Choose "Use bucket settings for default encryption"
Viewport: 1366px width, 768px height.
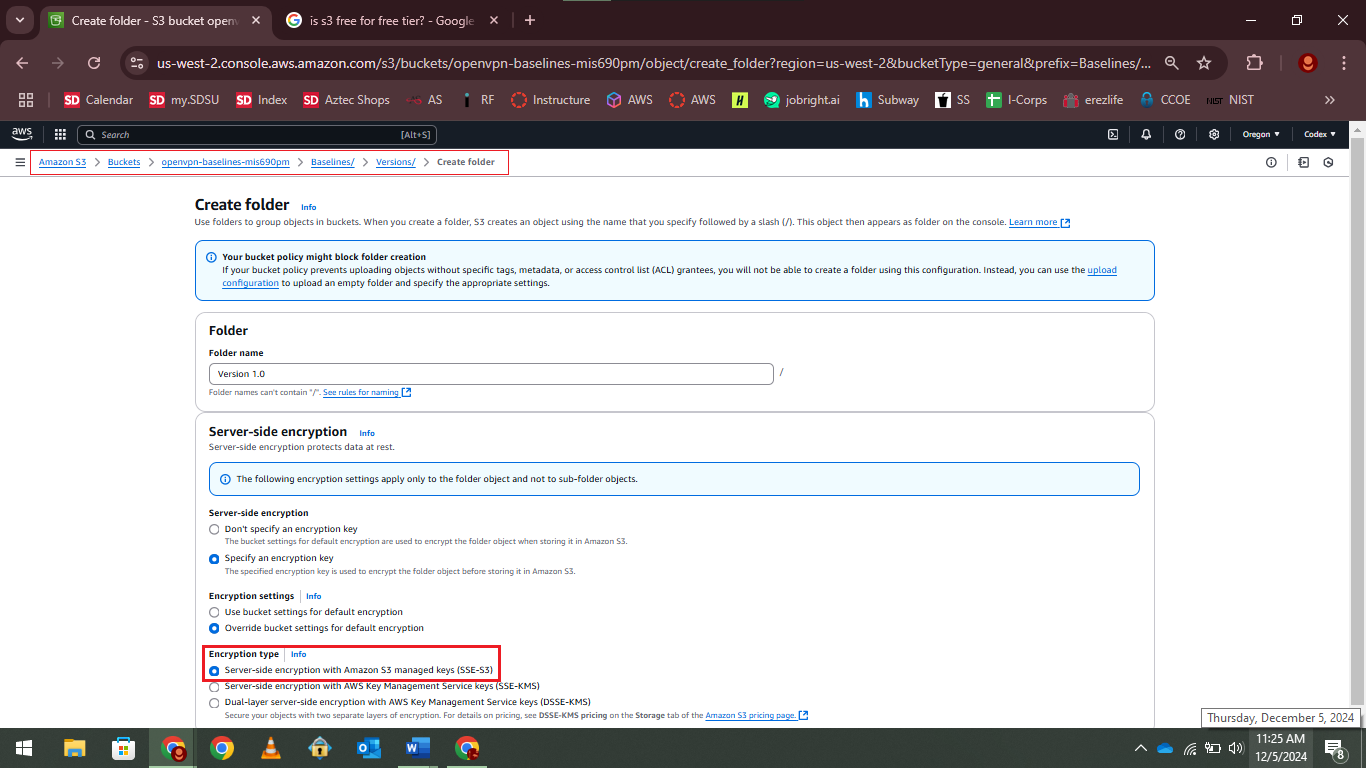coord(214,612)
